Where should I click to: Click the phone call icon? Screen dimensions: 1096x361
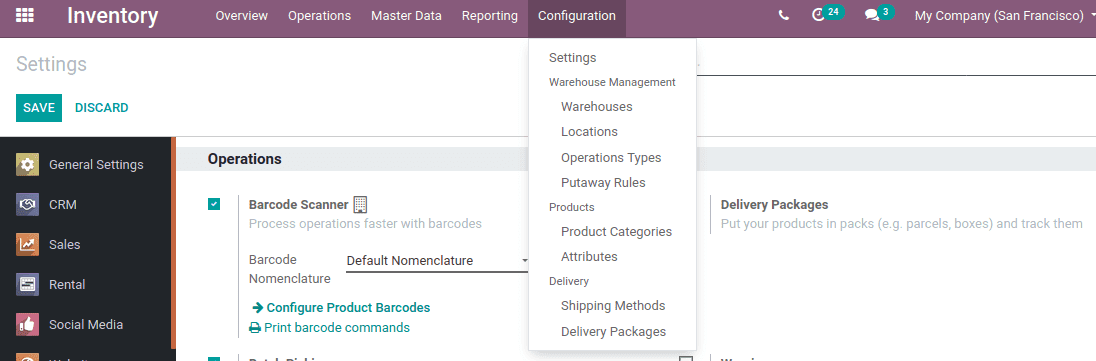pos(784,15)
